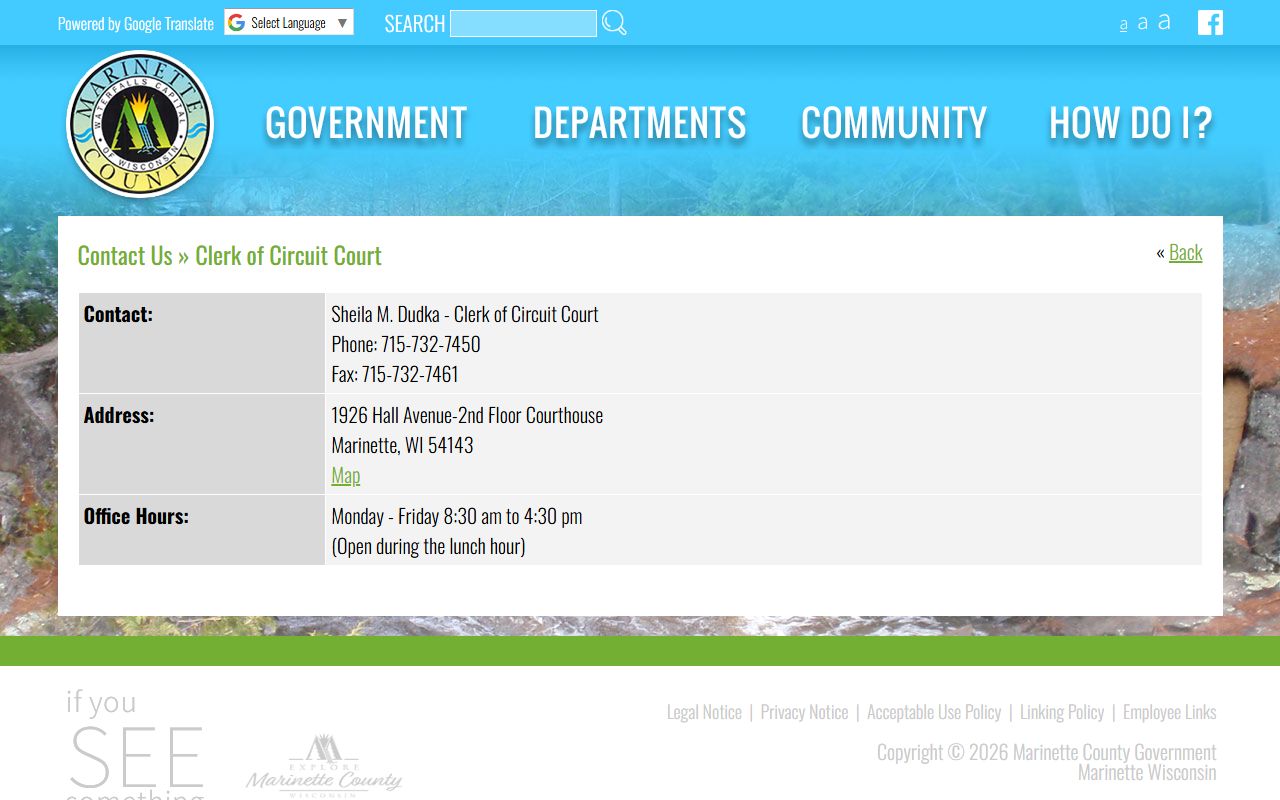This screenshot has height=800, width=1280.
Task: Open the Government menu
Action: [x=366, y=123]
